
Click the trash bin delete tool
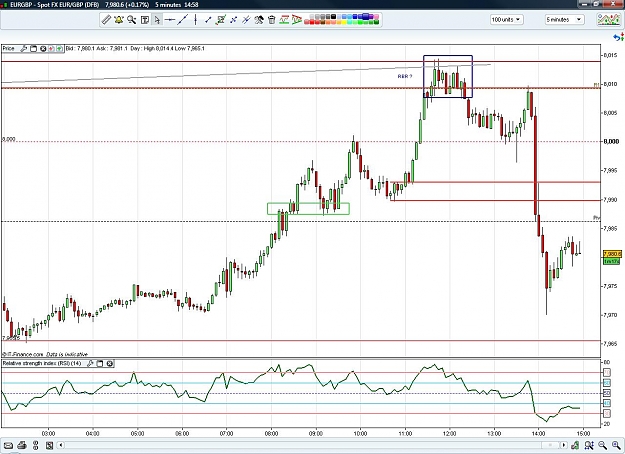pyautogui.click(x=271, y=20)
